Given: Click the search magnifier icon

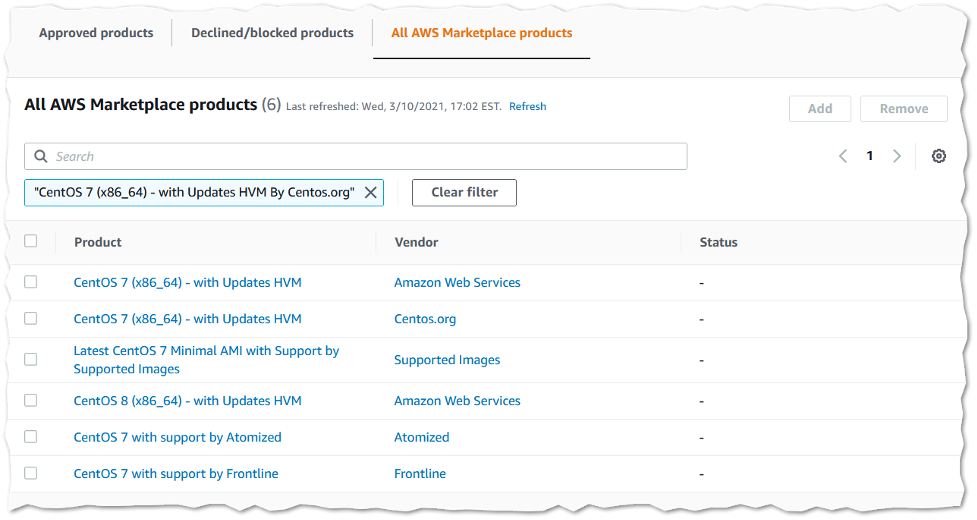Looking at the screenshot, I should [41, 156].
